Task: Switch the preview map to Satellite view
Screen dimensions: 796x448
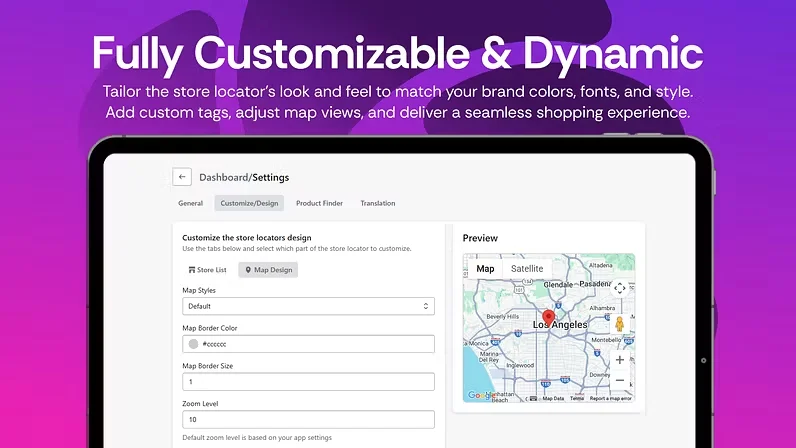Action: pyautogui.click(x=527, y=269)
